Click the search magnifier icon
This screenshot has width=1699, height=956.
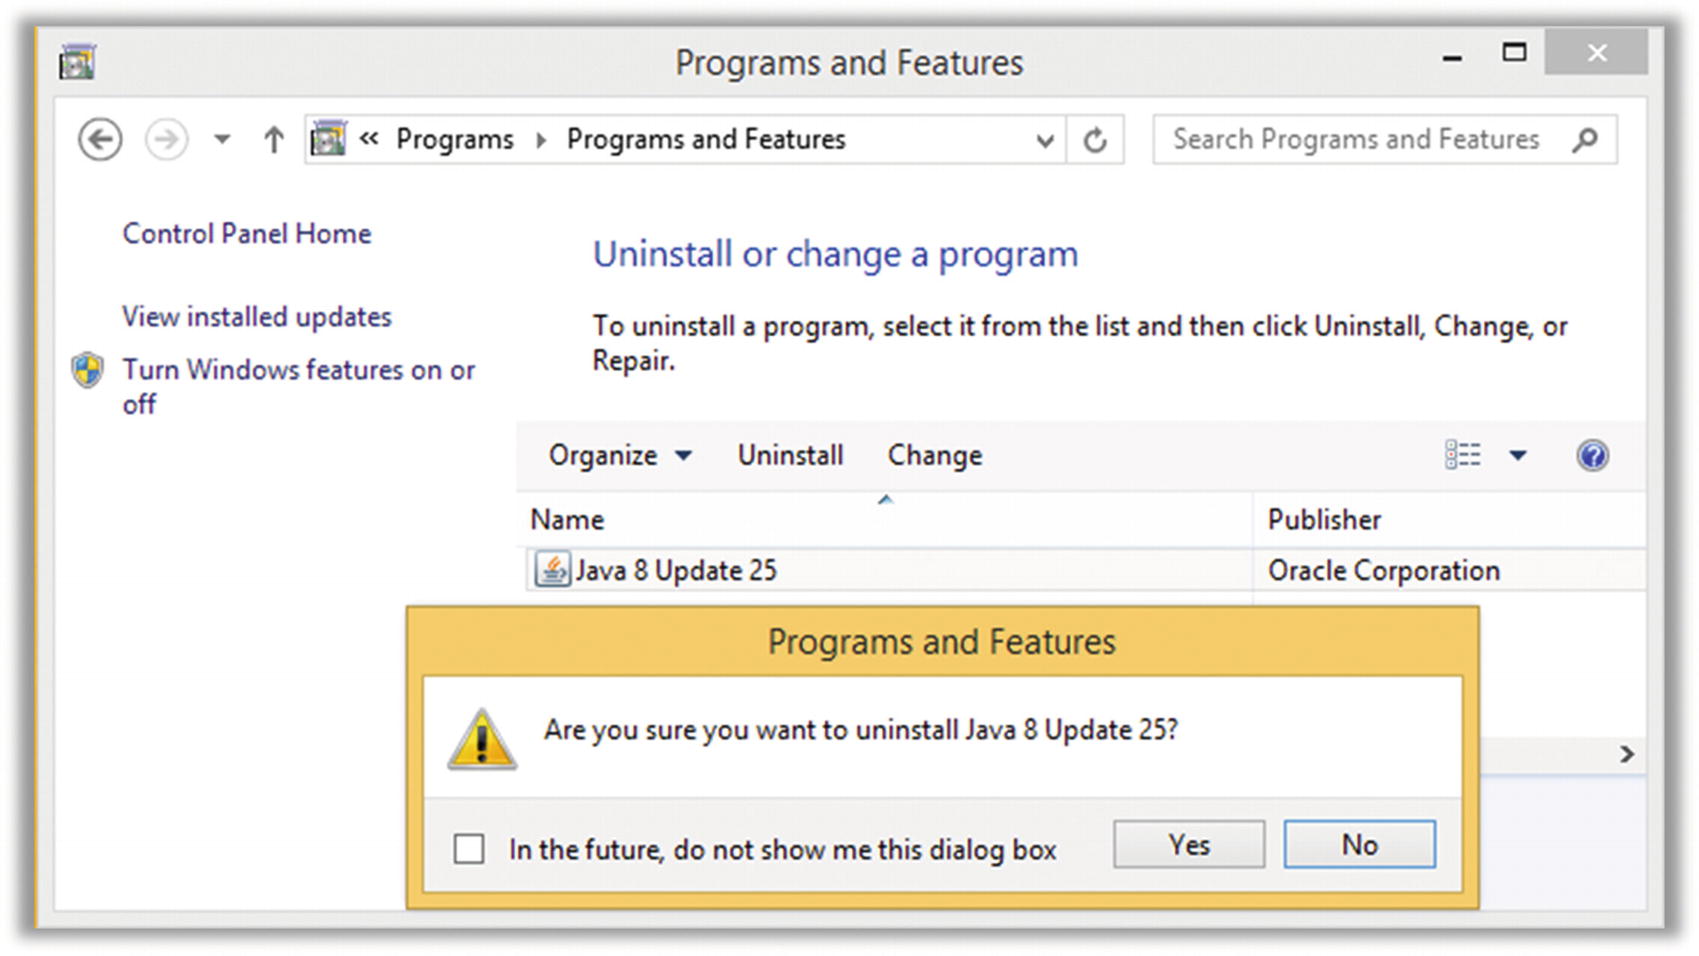pos(1585,140)
